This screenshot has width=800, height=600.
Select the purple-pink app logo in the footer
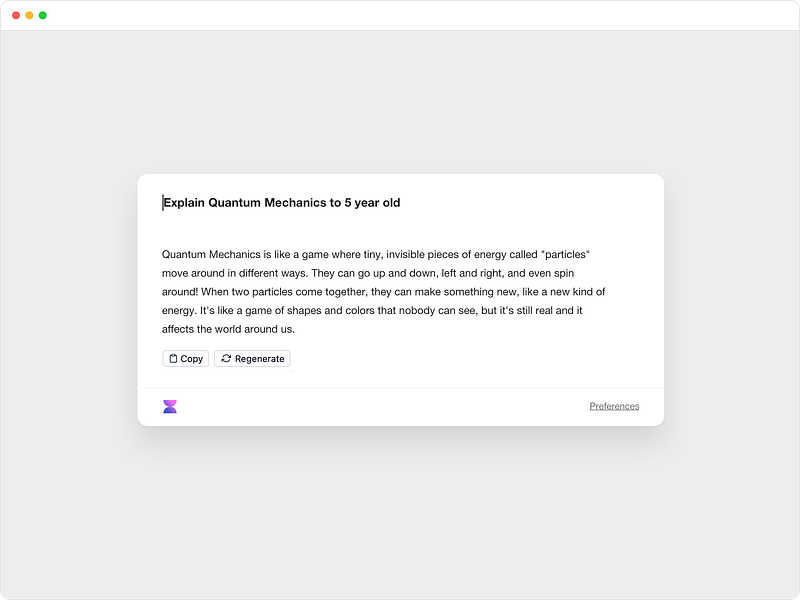[x=170, y=404]
